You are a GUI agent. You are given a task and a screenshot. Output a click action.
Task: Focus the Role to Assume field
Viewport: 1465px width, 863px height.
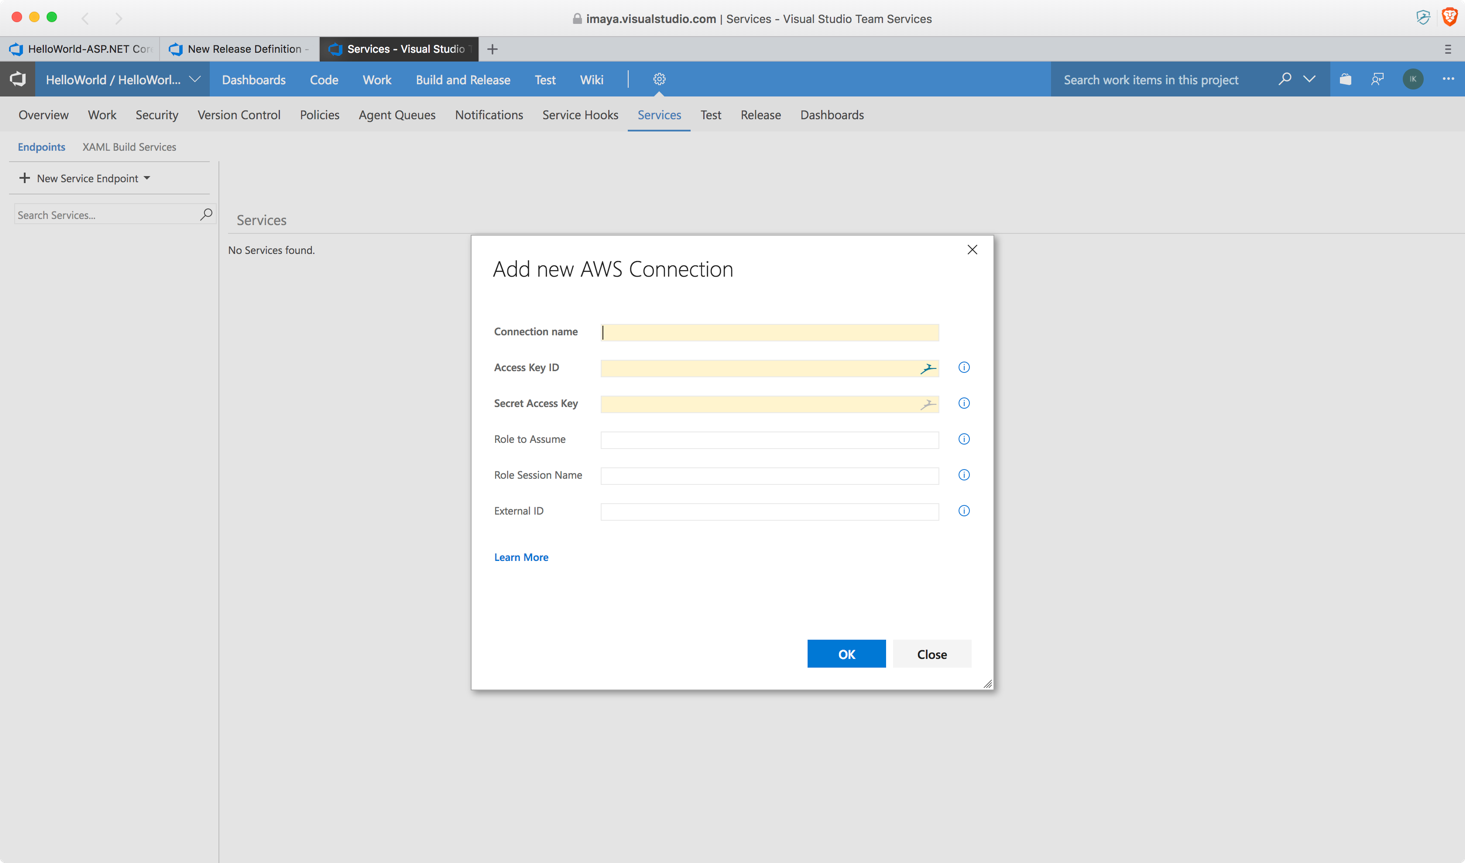pos(770,440)
